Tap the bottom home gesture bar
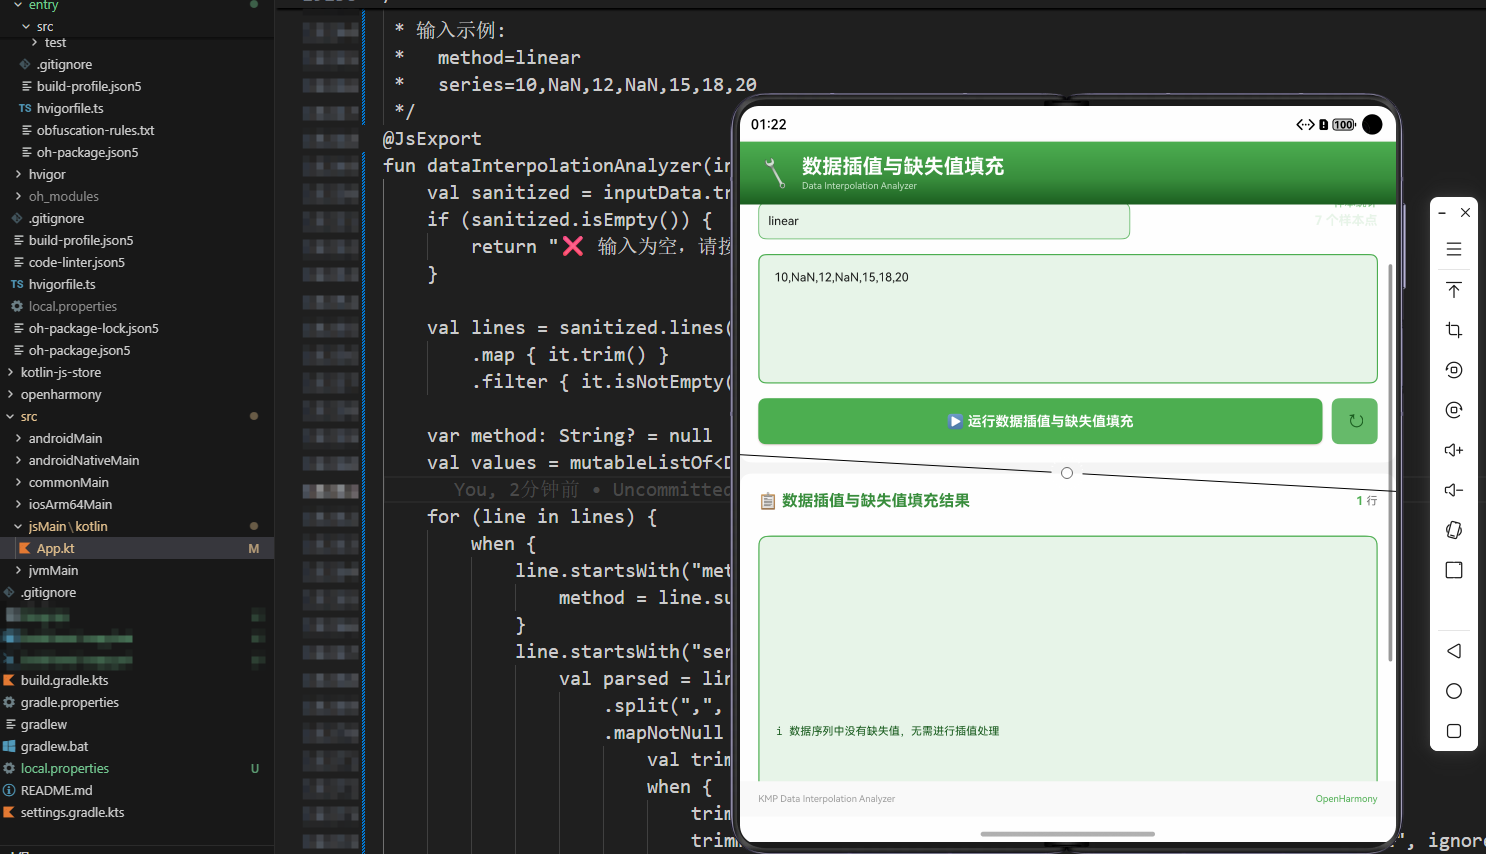Image resolution: width=1486 pixels, height=854 pixels. (1068, 833)
